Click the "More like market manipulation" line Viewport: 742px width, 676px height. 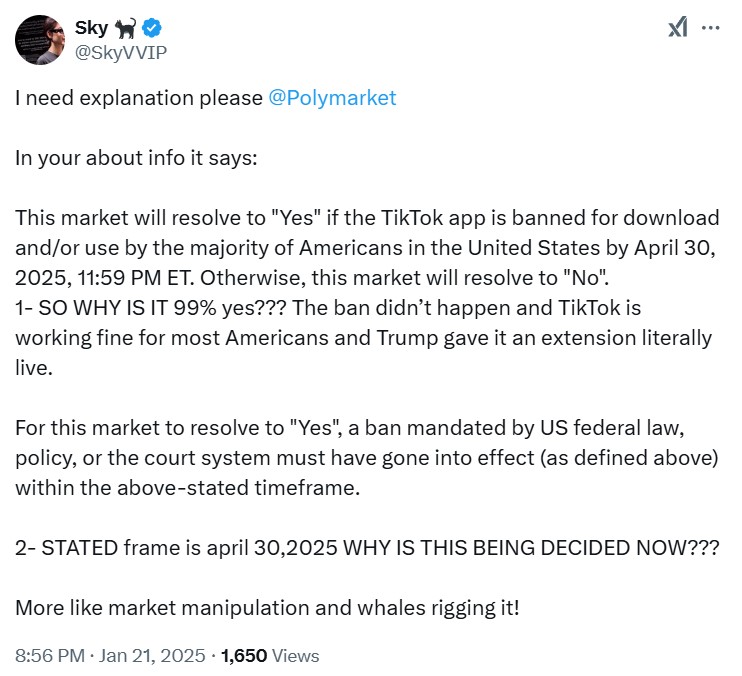click(x=267, y=608)
